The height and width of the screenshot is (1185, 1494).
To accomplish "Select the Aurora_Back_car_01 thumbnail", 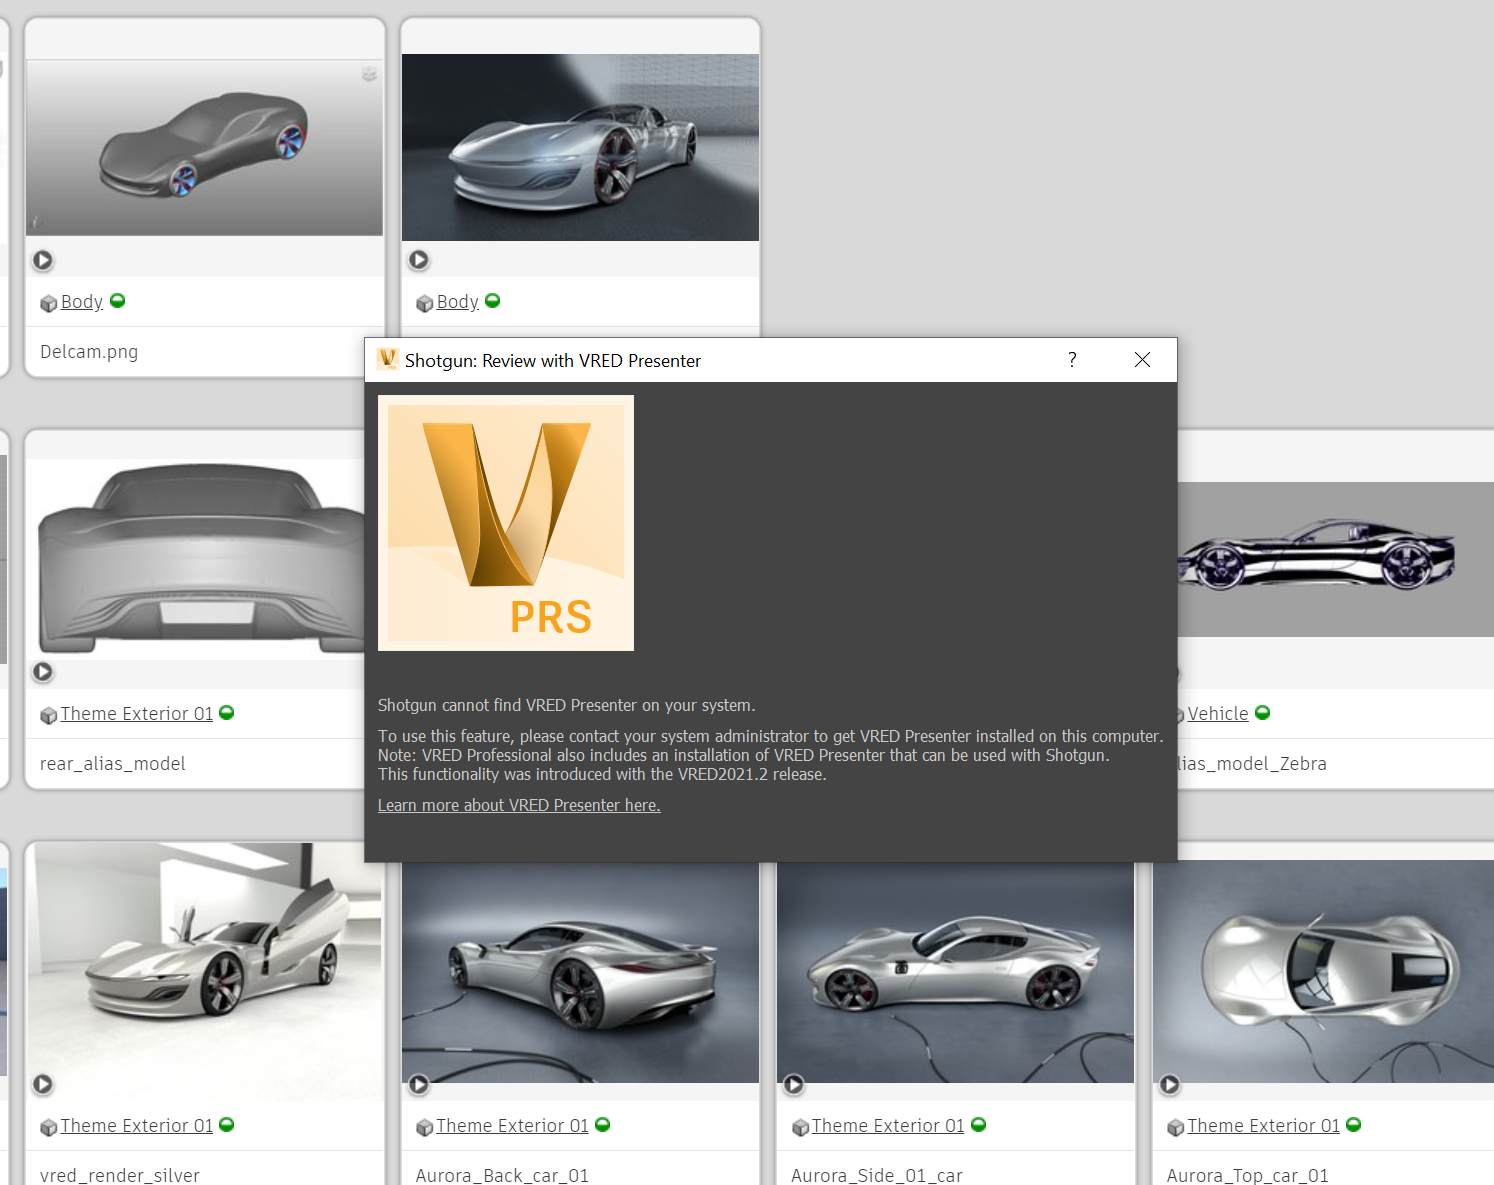I will [x=580, y=972].
